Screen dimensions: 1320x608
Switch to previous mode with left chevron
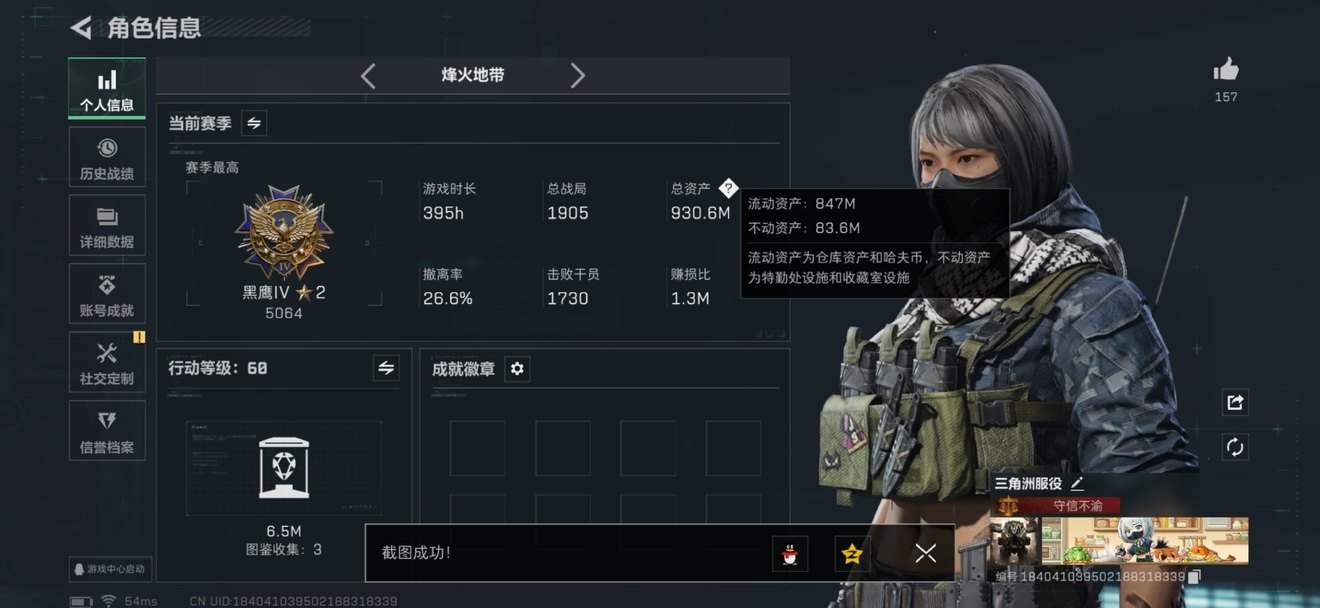368,76
